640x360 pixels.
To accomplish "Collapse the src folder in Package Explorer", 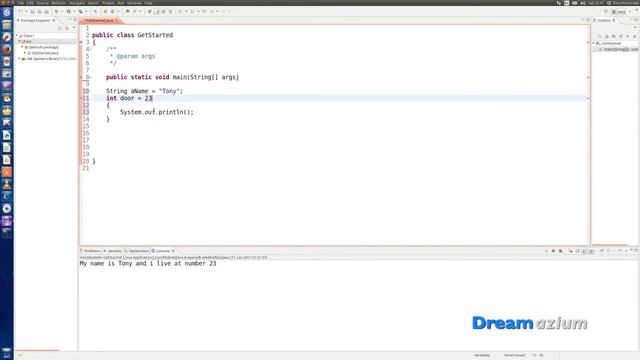I will (19, 41).
